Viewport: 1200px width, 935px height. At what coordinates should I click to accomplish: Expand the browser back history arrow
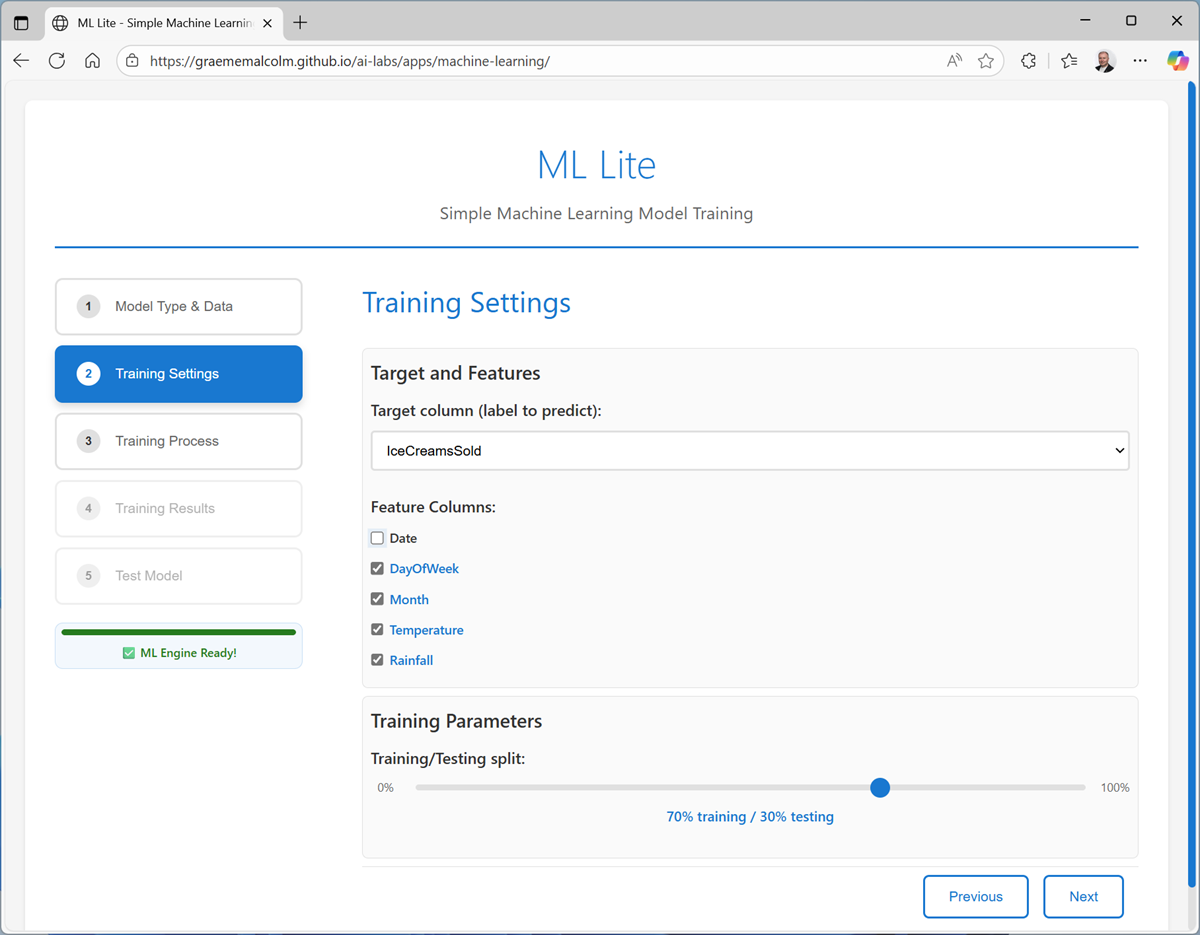pos(21,60)
